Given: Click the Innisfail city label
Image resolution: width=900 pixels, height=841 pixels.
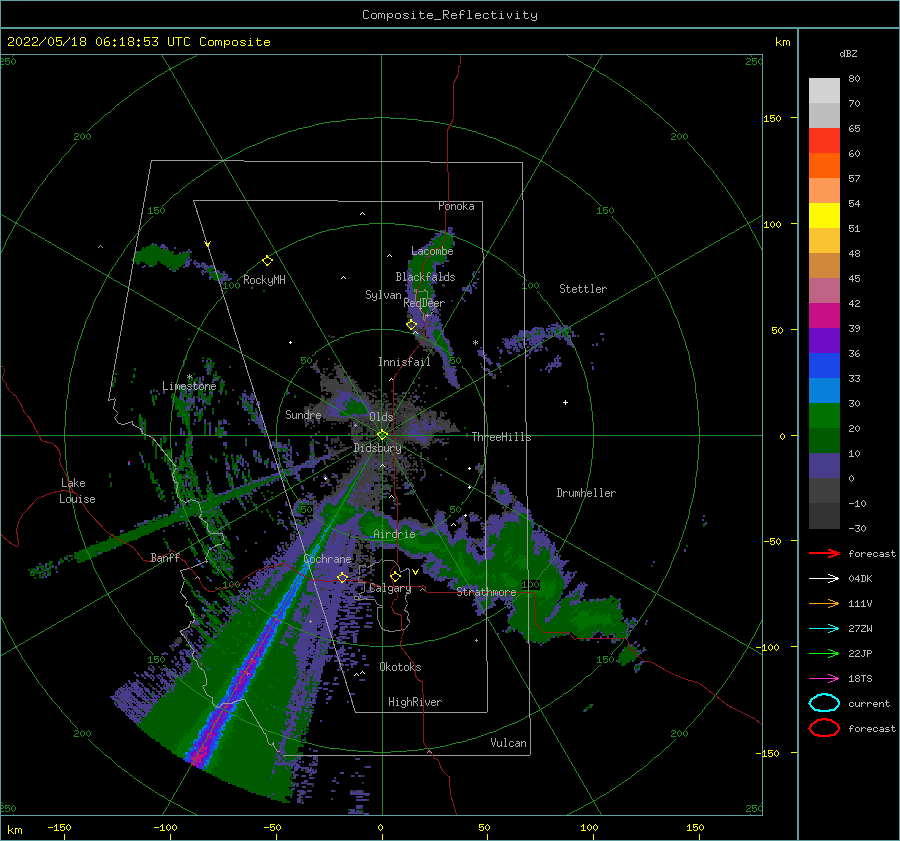Looking at the screenshot, I should coord(404,362).
